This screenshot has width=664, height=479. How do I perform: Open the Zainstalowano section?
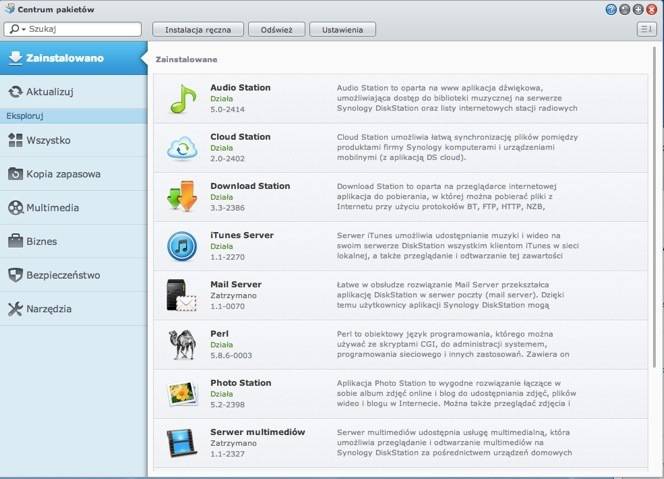pyautogui.click(x=74, y=58)
